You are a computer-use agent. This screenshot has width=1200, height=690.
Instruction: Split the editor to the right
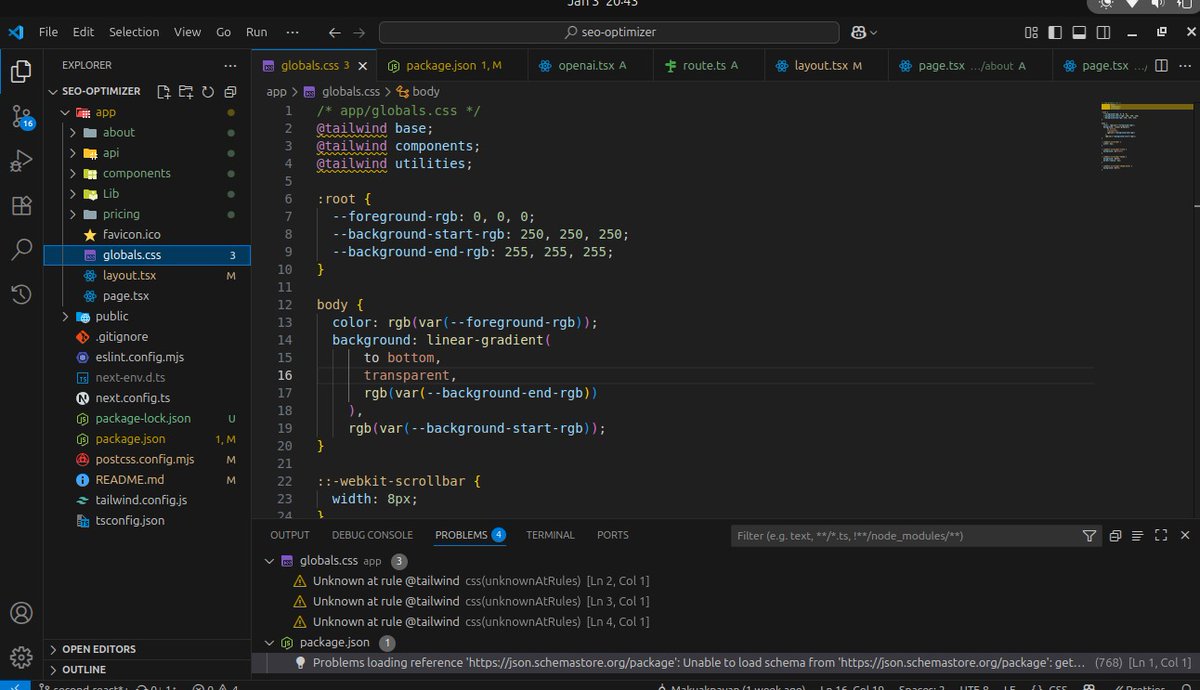[1161, 66]
